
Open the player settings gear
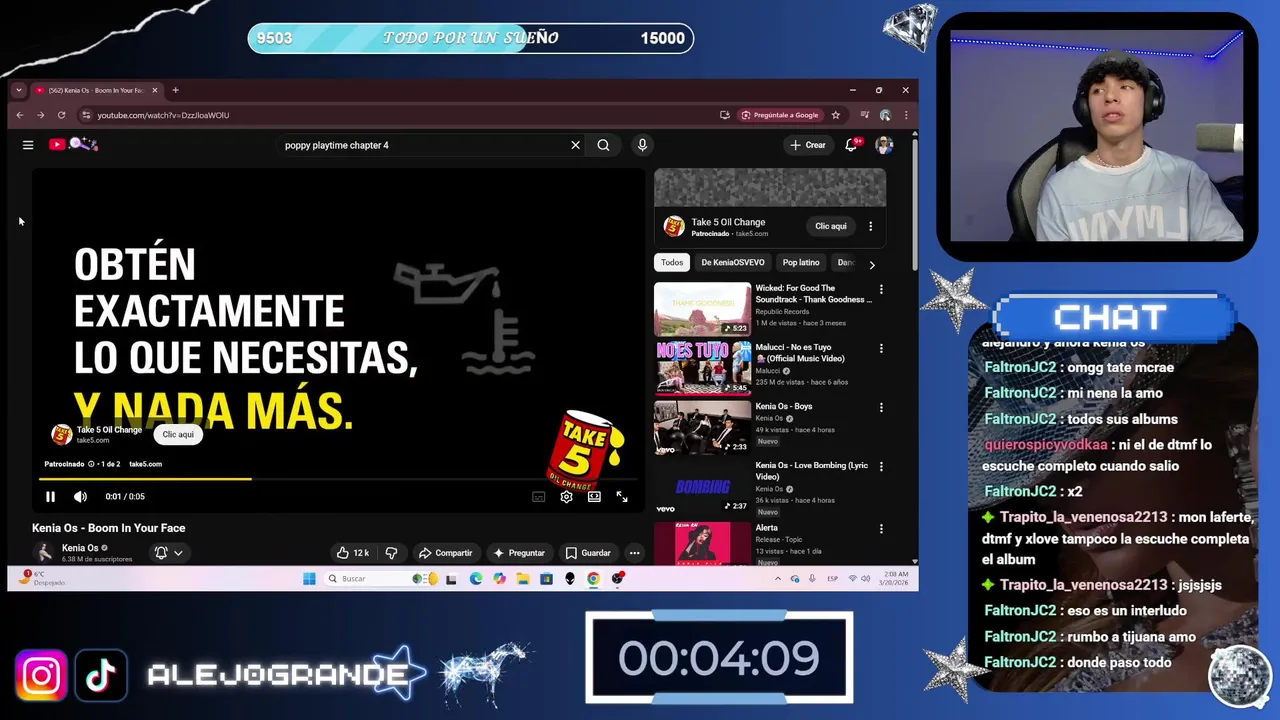click(566, 497)
